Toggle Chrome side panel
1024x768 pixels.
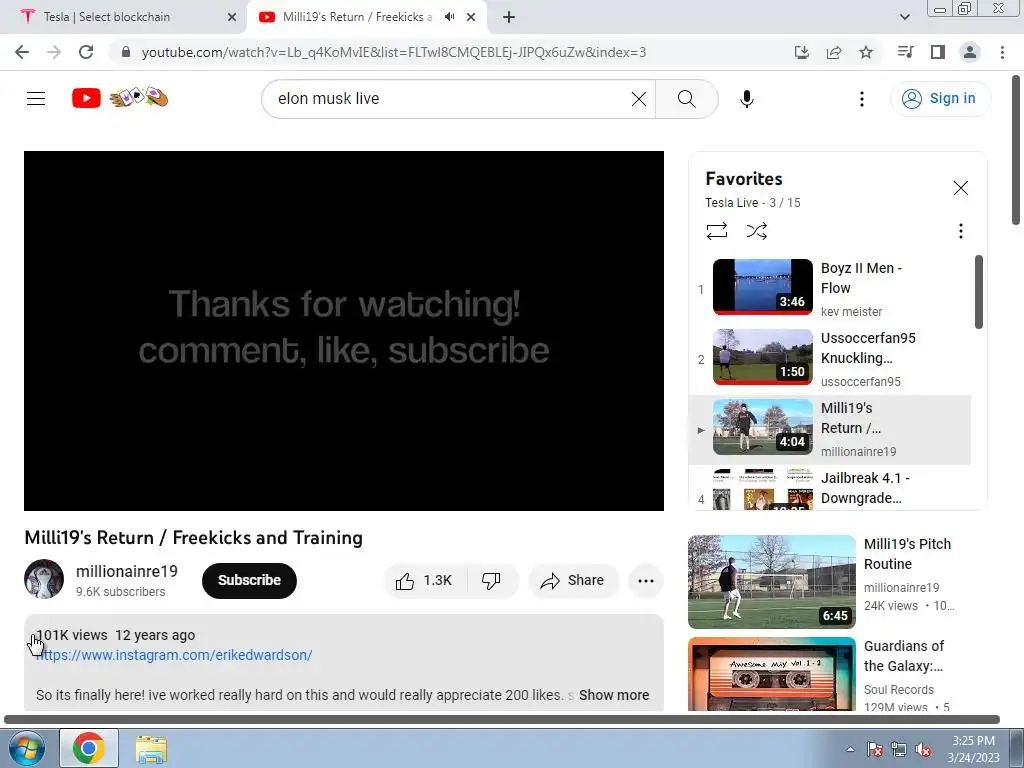938,52
